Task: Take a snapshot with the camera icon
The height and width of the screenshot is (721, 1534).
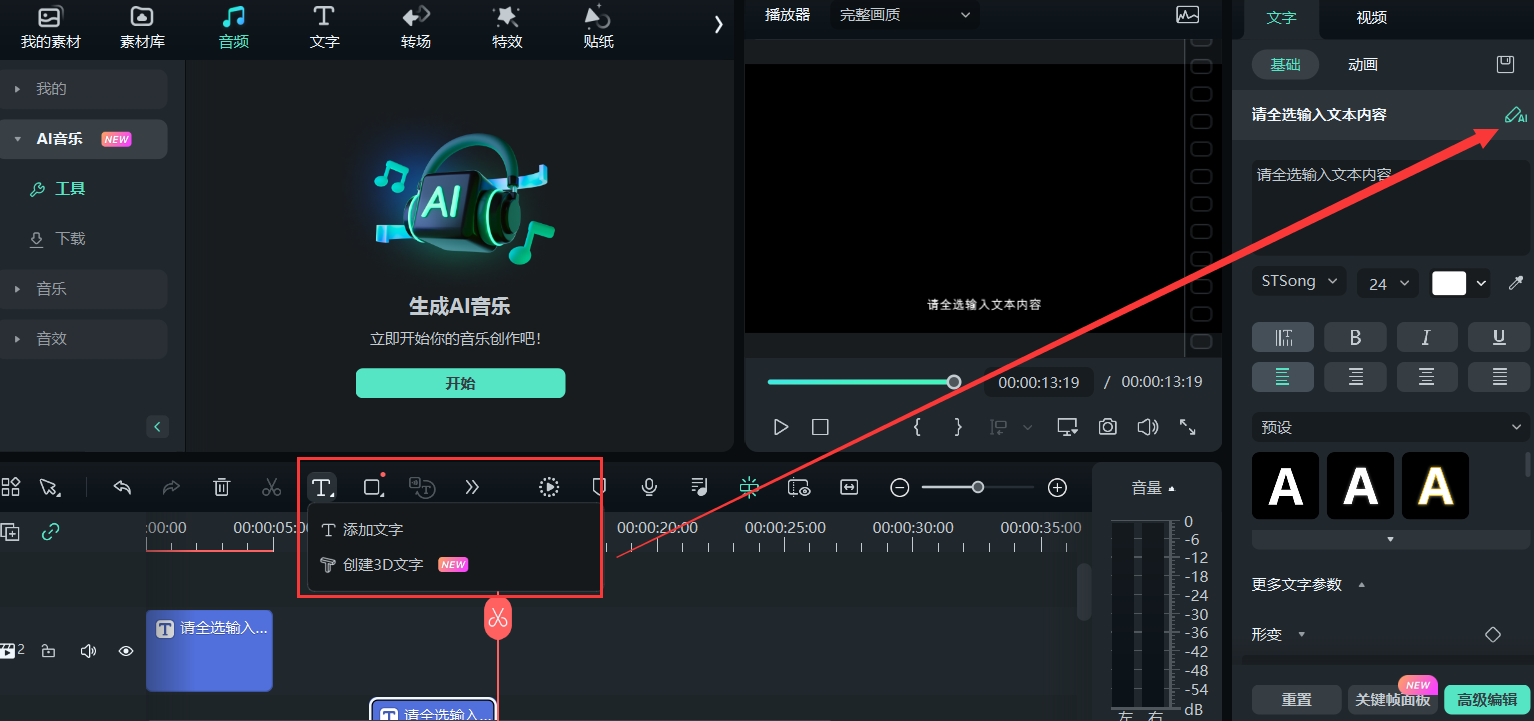Action: tap(1107, 427)
